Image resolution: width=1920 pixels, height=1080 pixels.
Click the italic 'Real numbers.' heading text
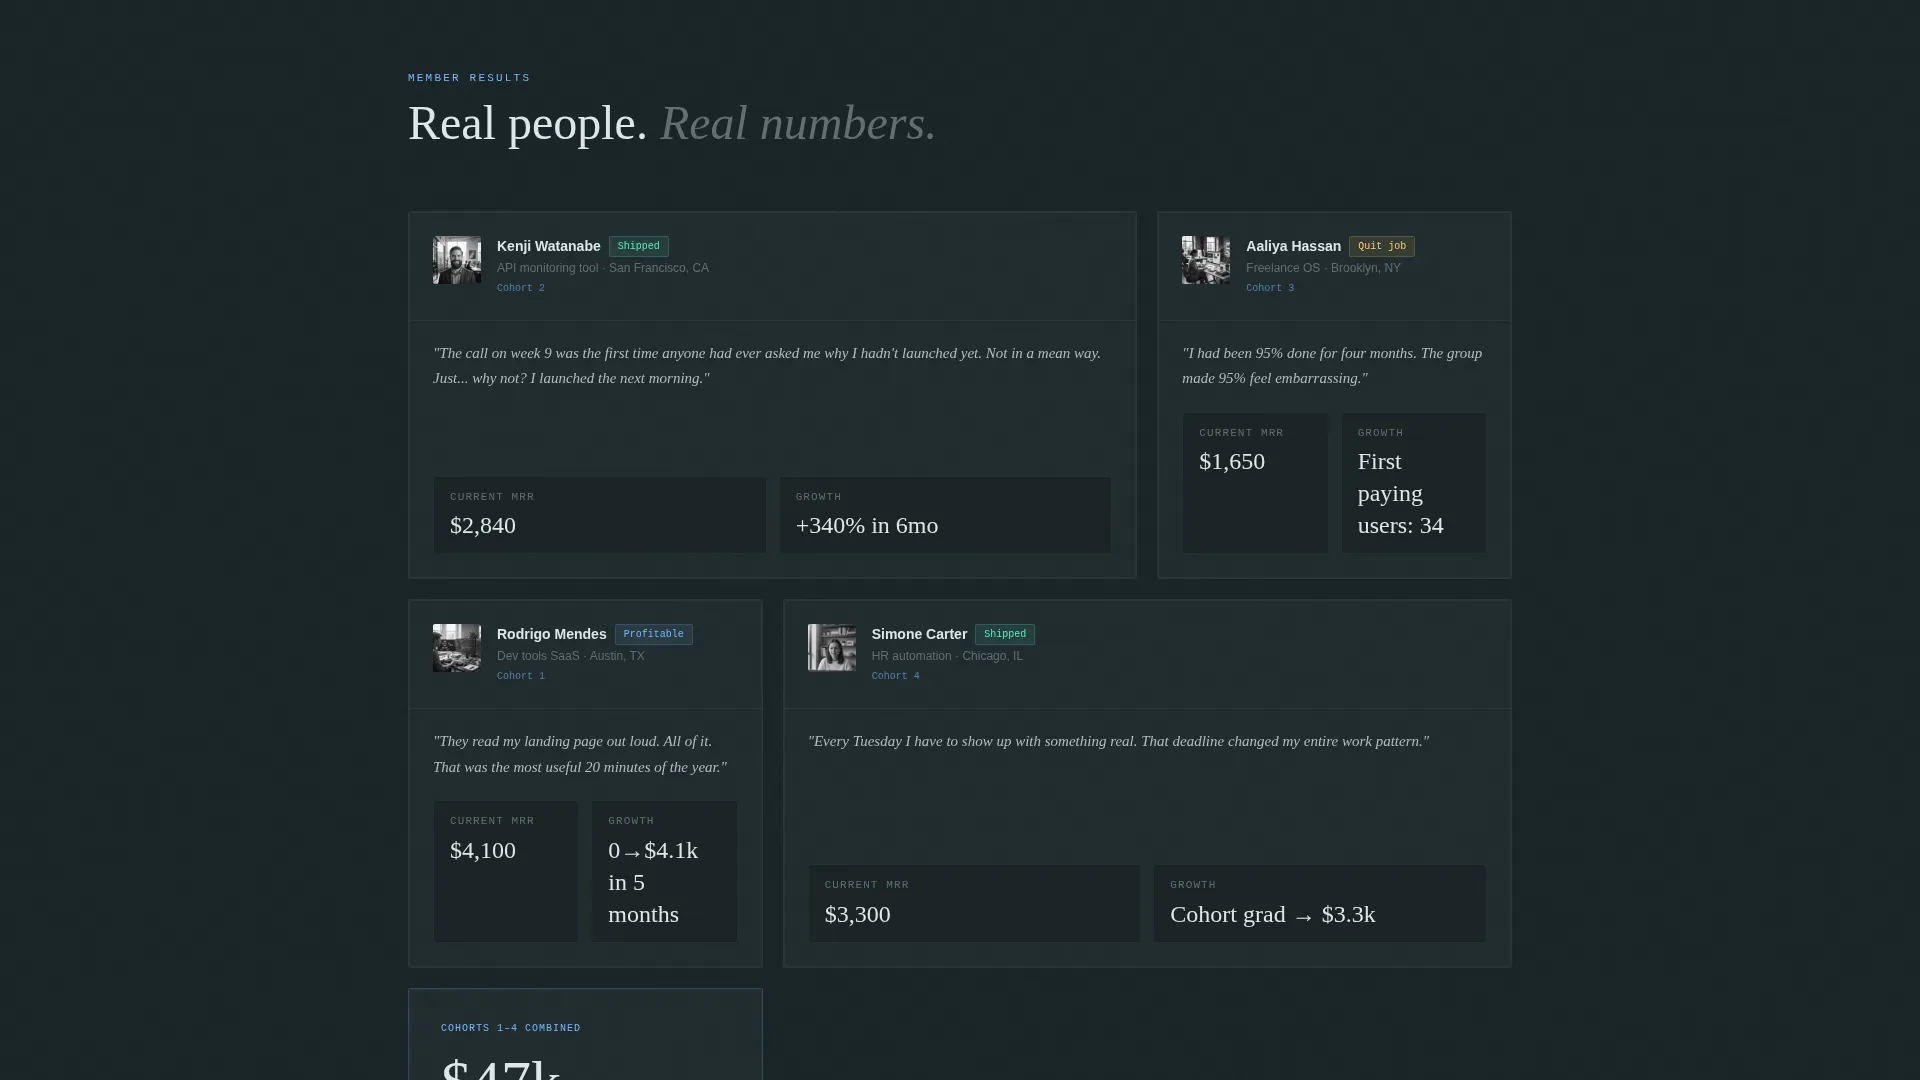(798, 124)
